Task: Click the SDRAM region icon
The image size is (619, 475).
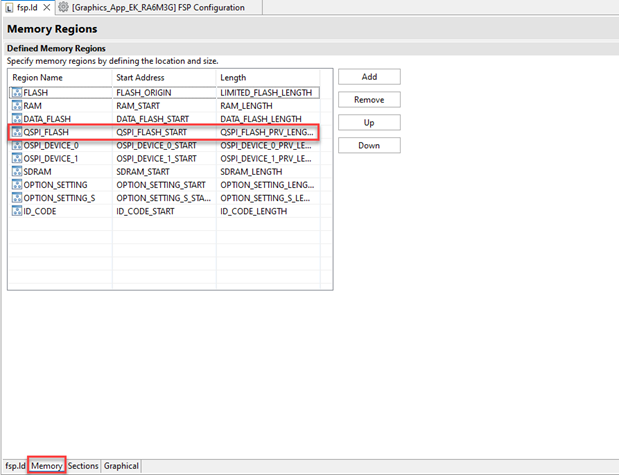Action: coord(16,172)
